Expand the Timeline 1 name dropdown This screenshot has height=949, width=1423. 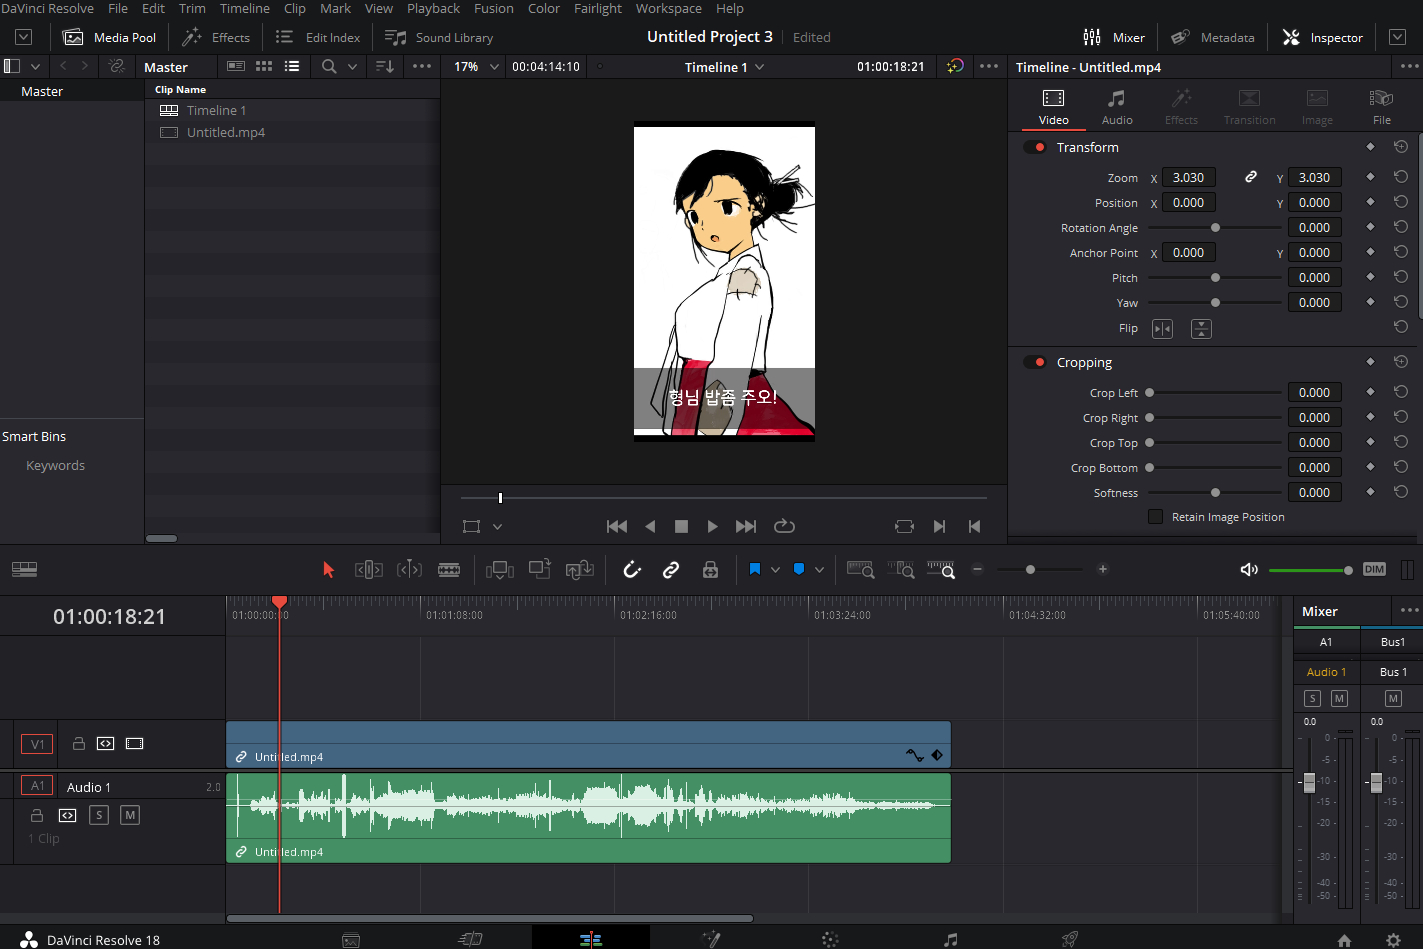[x=725, y=67]
